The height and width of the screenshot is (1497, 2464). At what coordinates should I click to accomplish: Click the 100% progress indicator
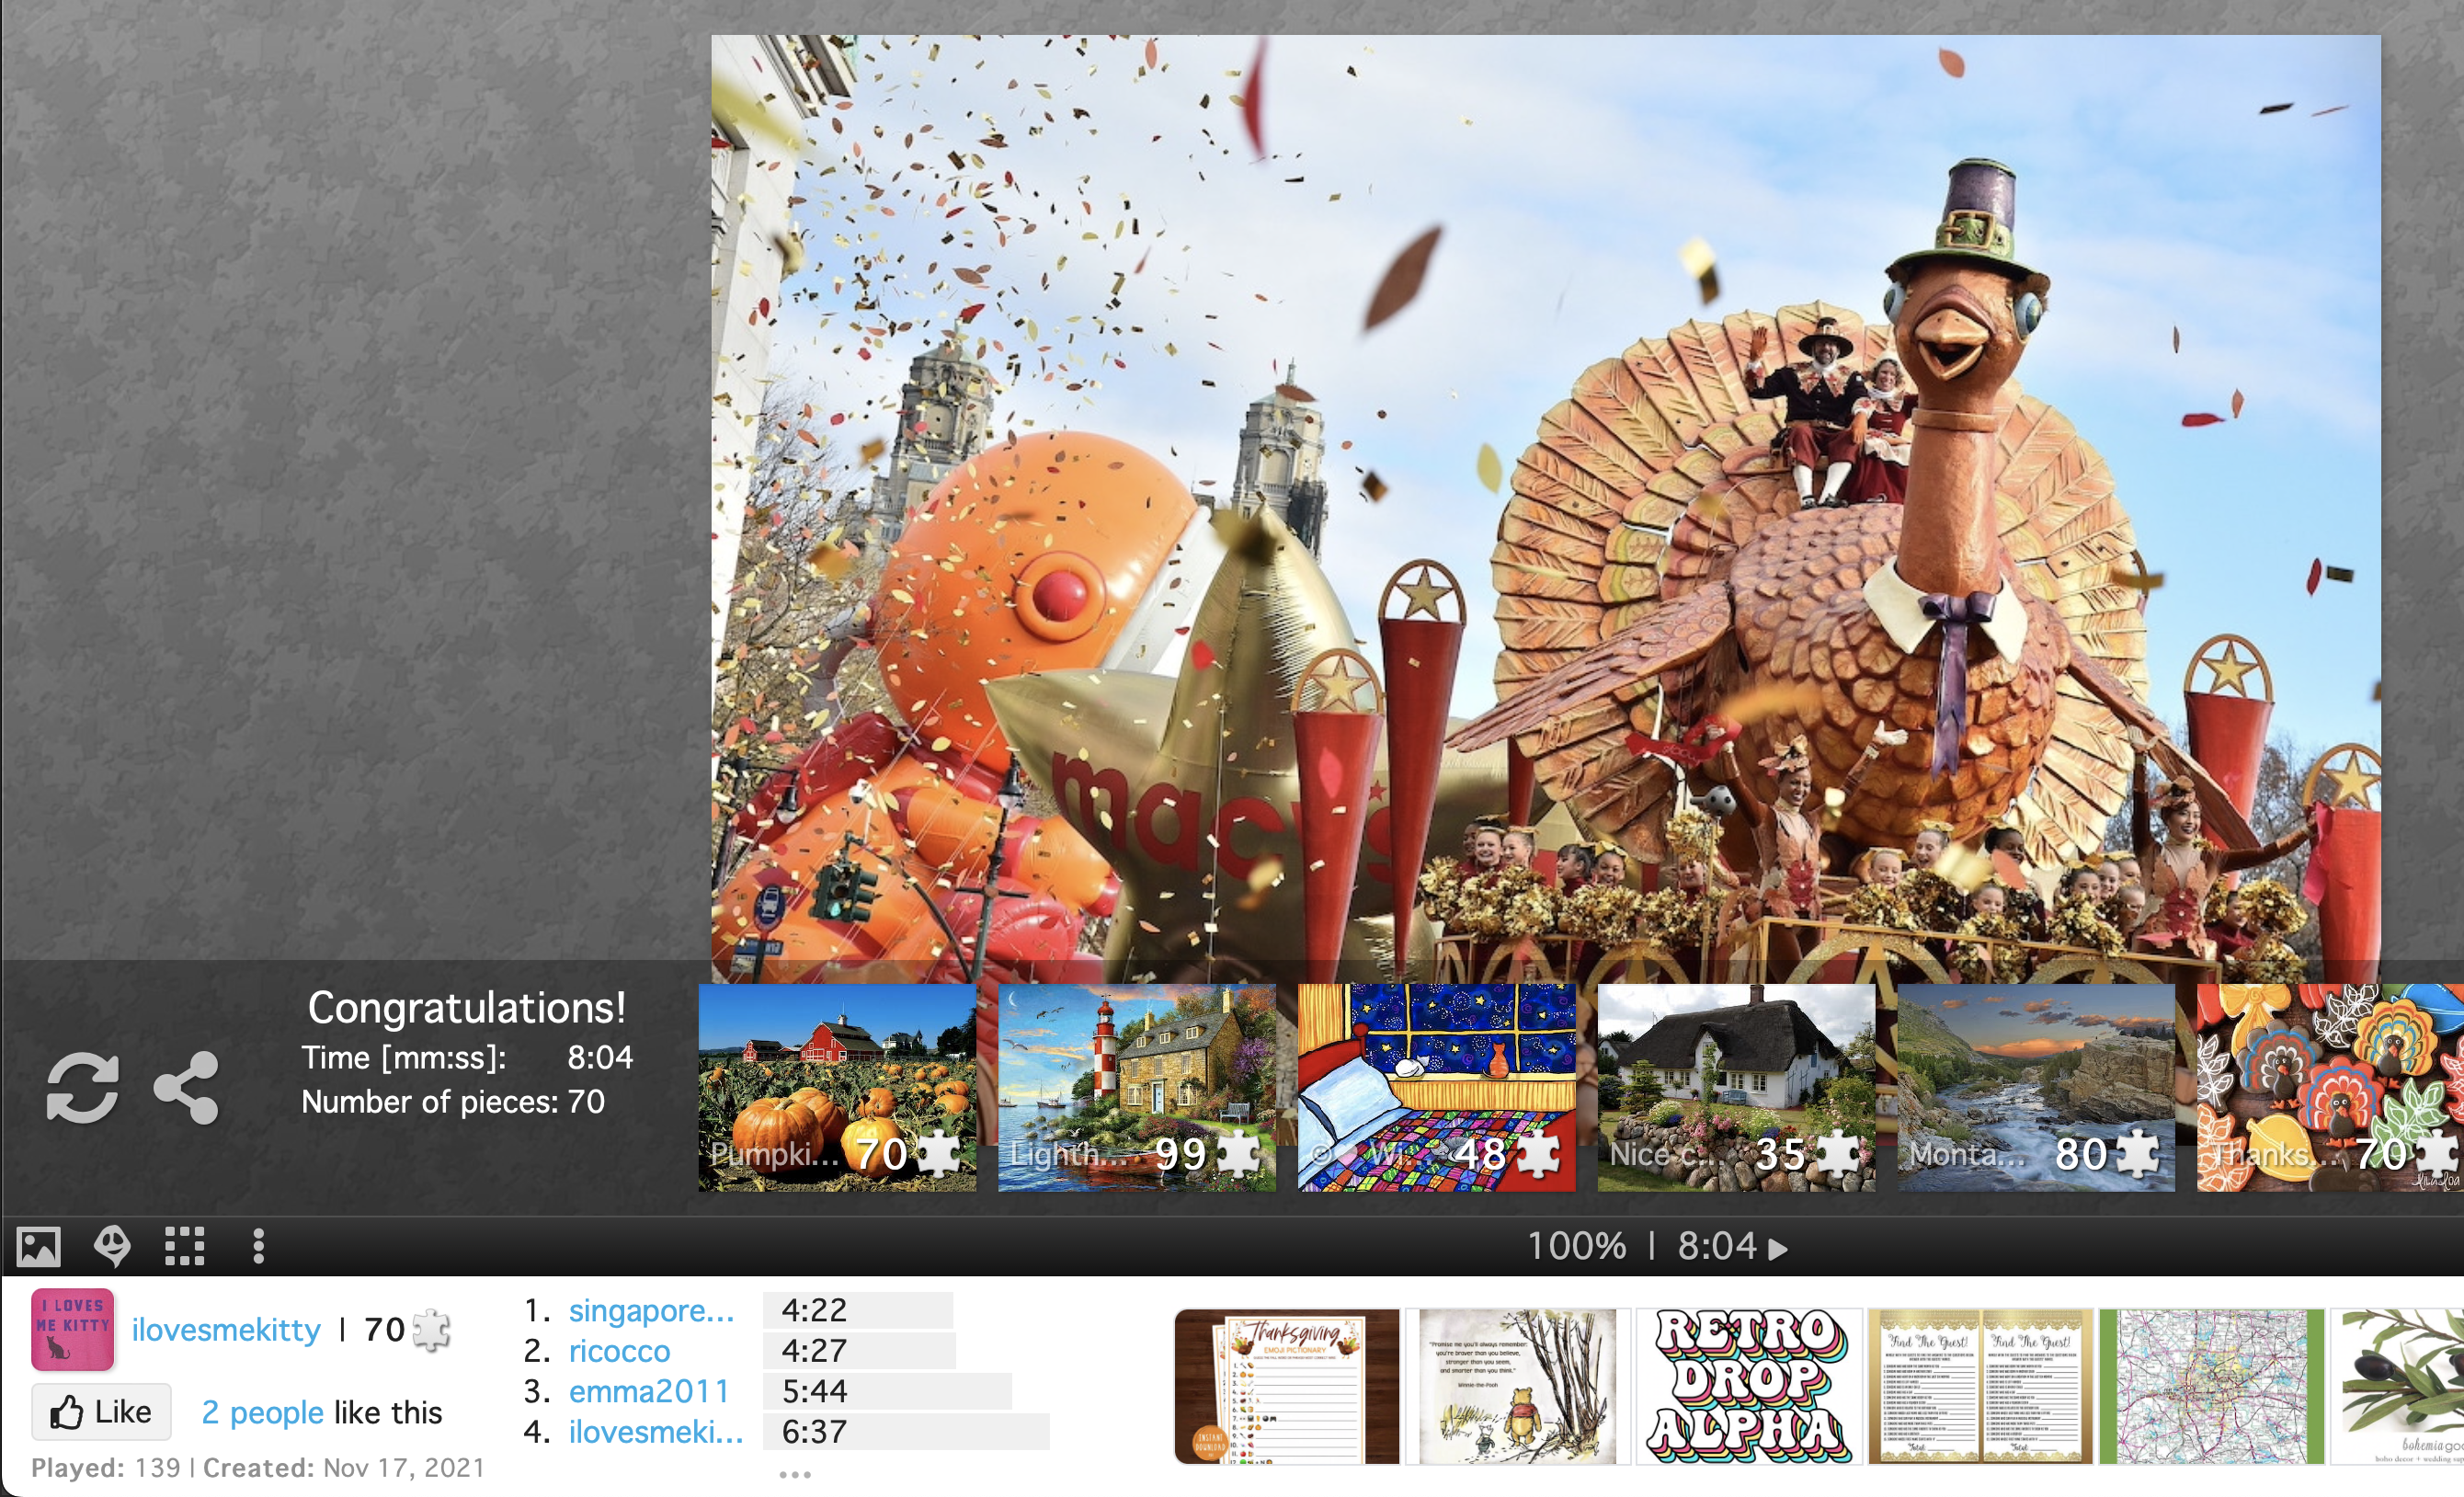1577,1246
